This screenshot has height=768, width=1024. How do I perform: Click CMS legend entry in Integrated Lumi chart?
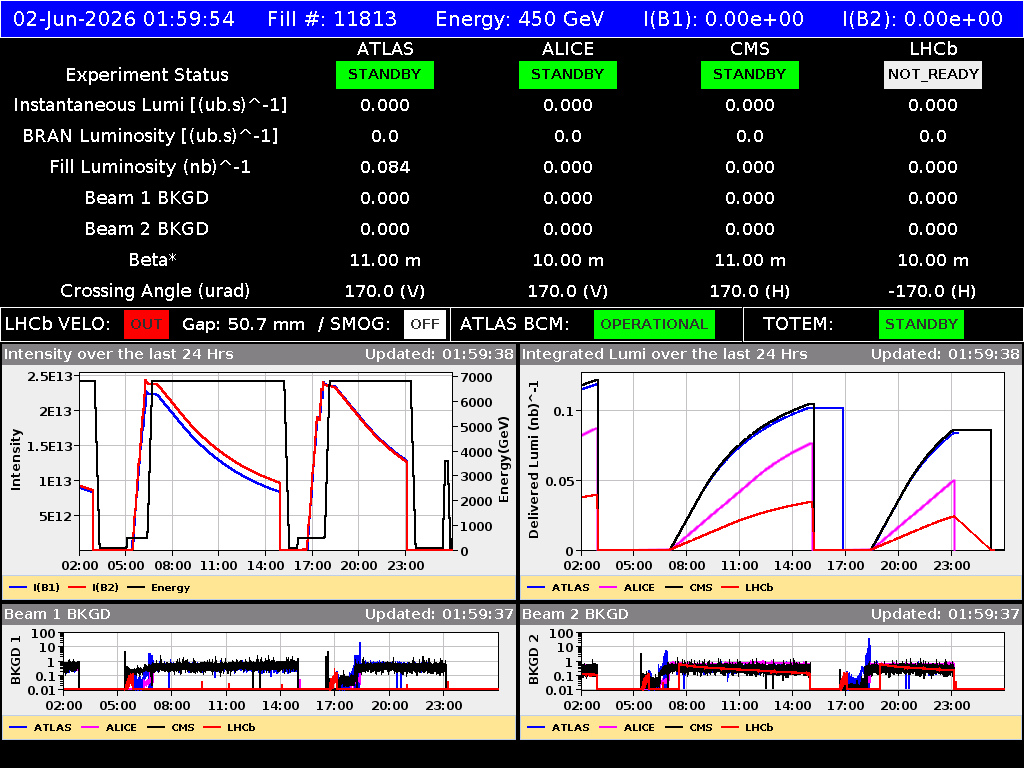(x=689, y=588)
